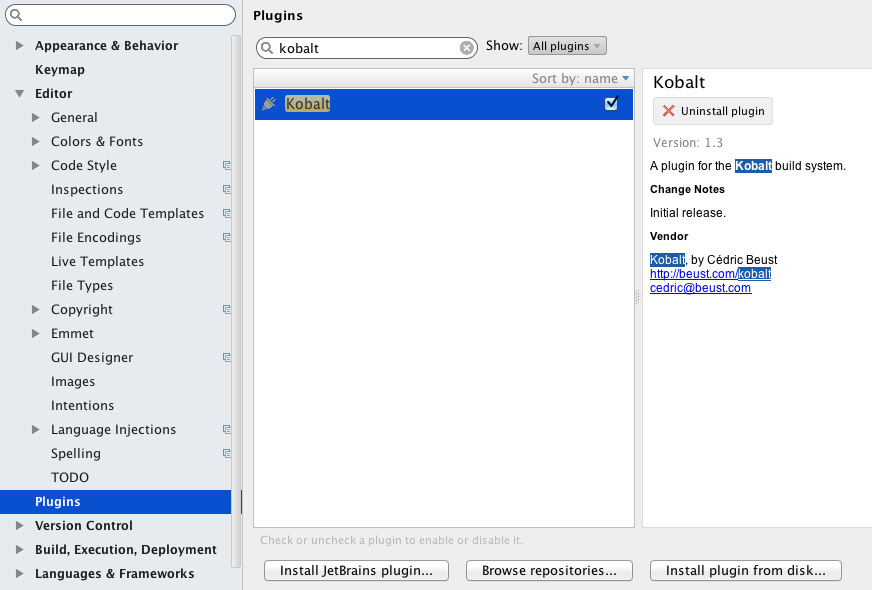Click the project-level icon beside Code Style

pos(227,165)
